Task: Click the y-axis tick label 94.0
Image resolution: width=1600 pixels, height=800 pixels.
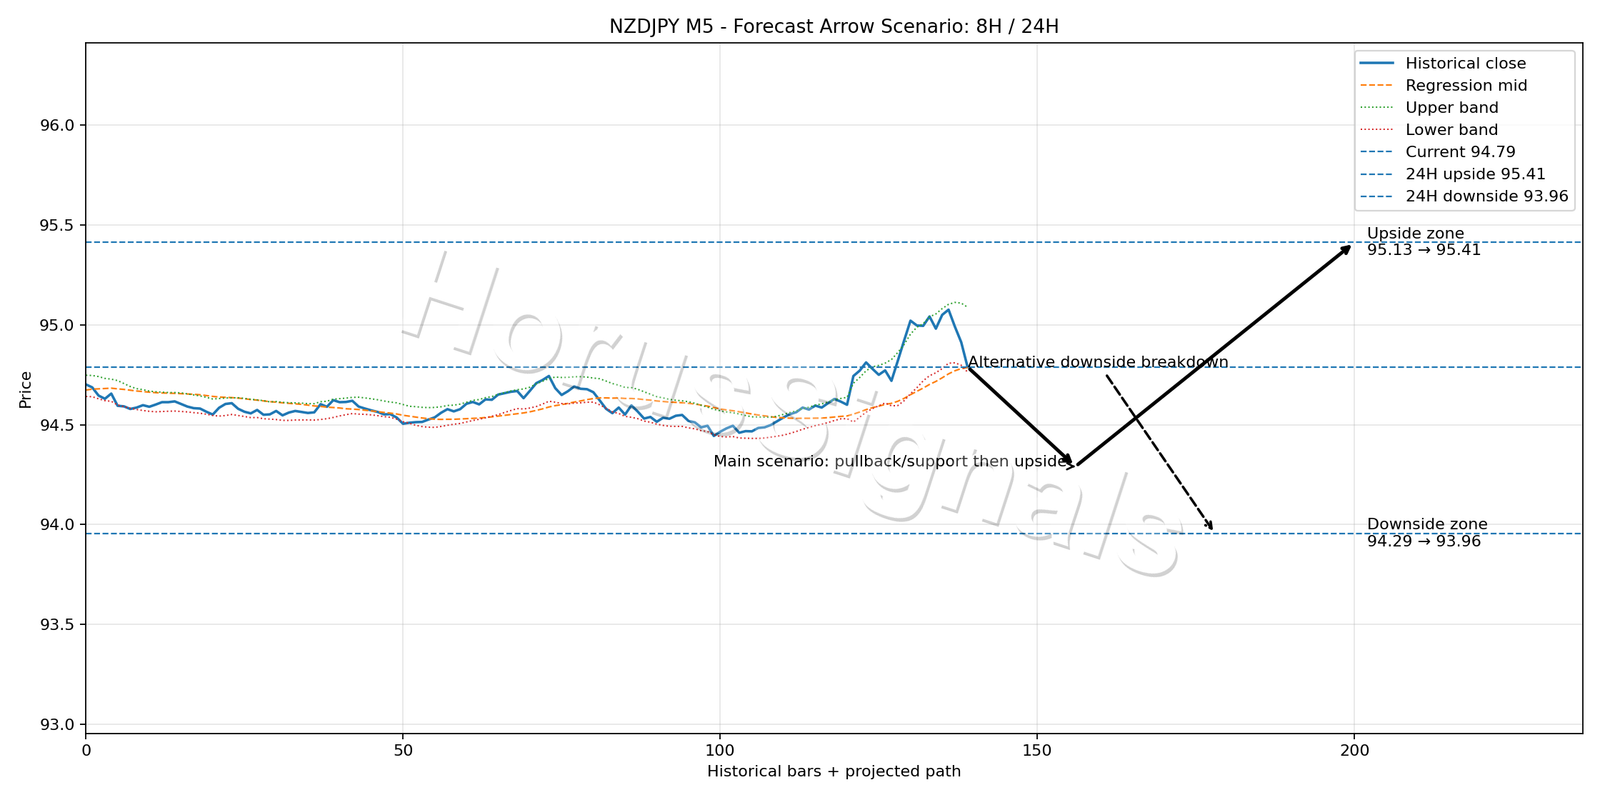Action: 57,525
